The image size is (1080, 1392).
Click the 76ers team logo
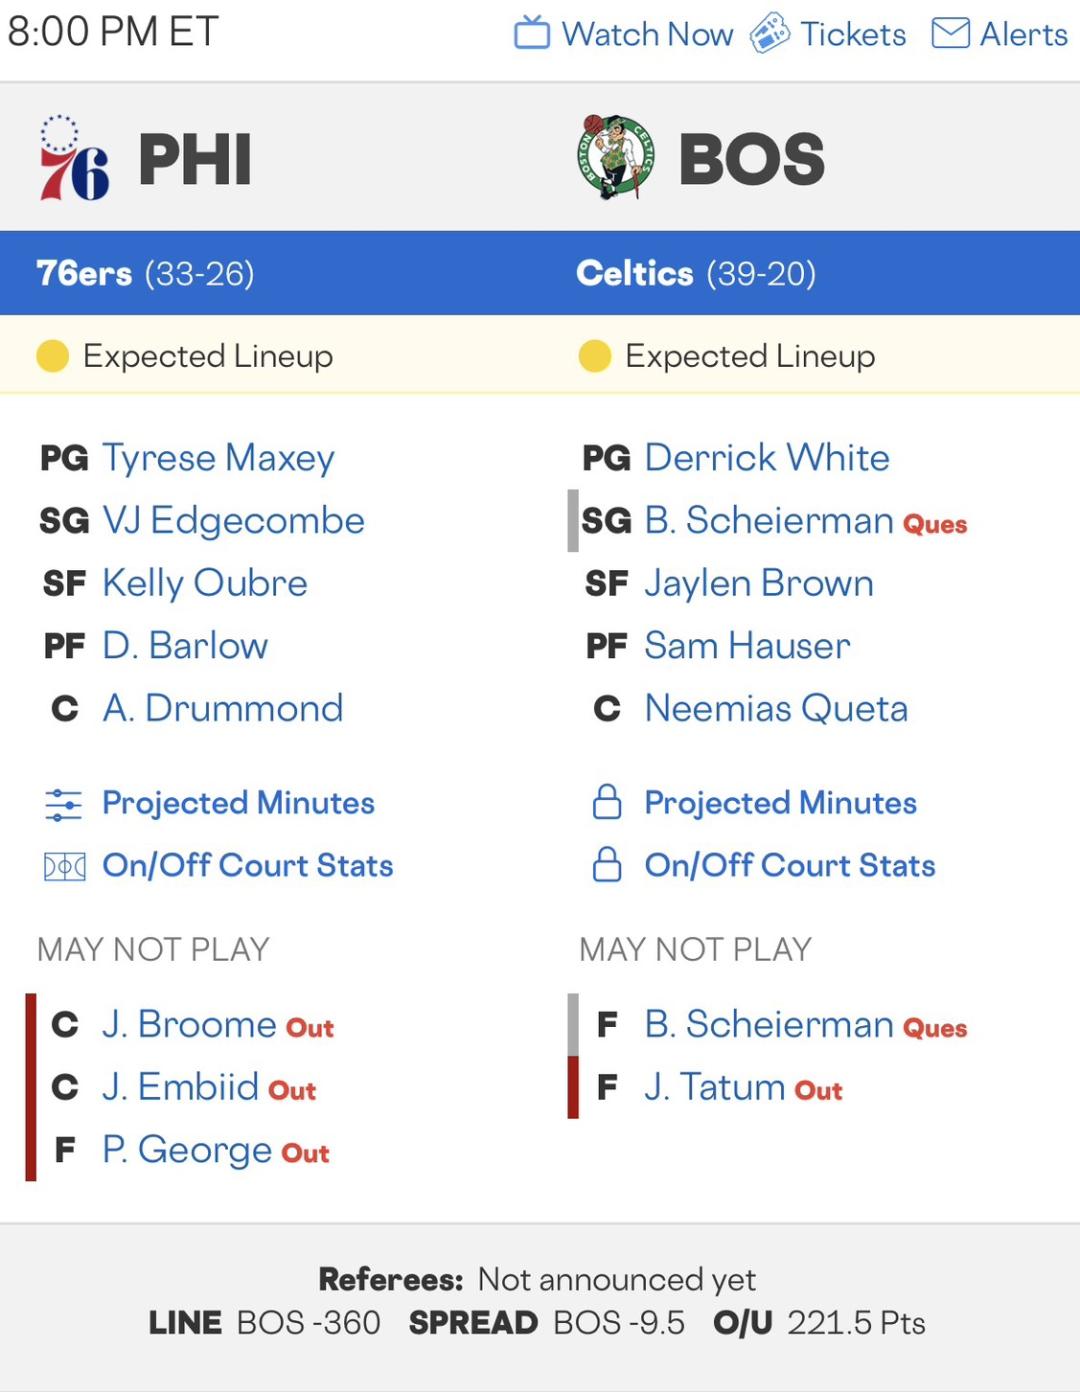click(x=73, y=159)
